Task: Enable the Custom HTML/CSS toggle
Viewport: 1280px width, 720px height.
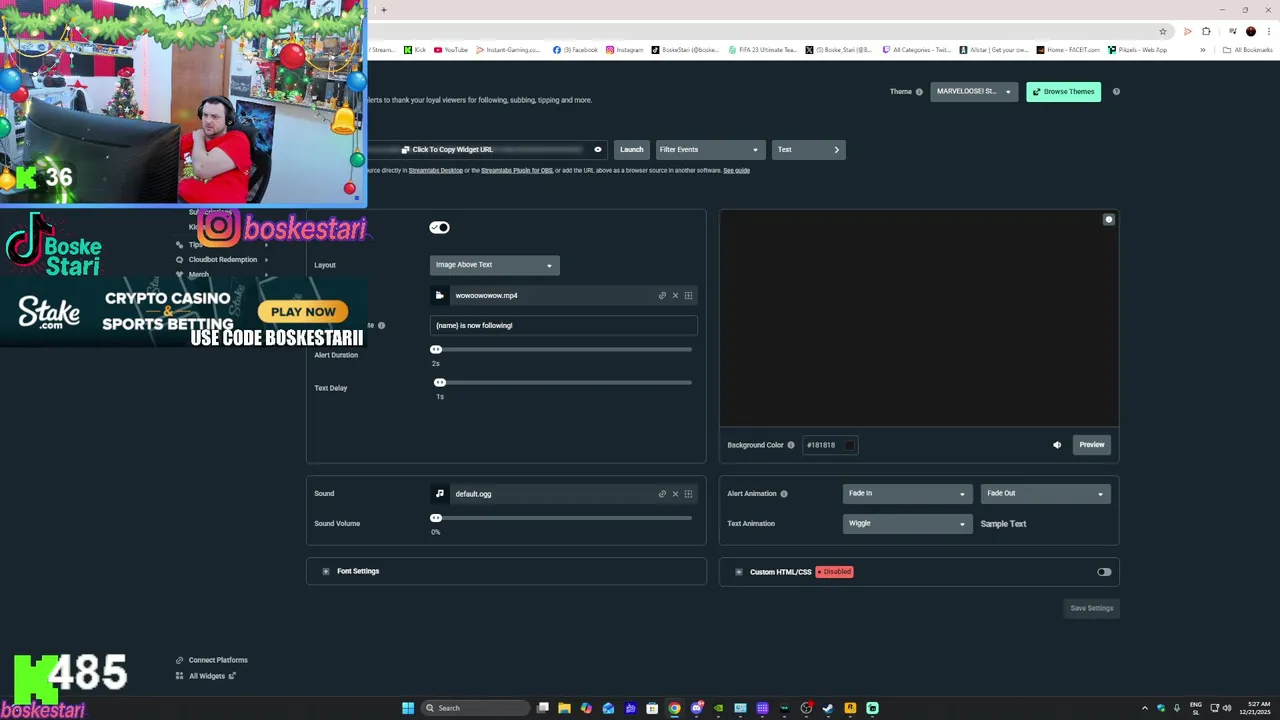Action: (1104, 572)
